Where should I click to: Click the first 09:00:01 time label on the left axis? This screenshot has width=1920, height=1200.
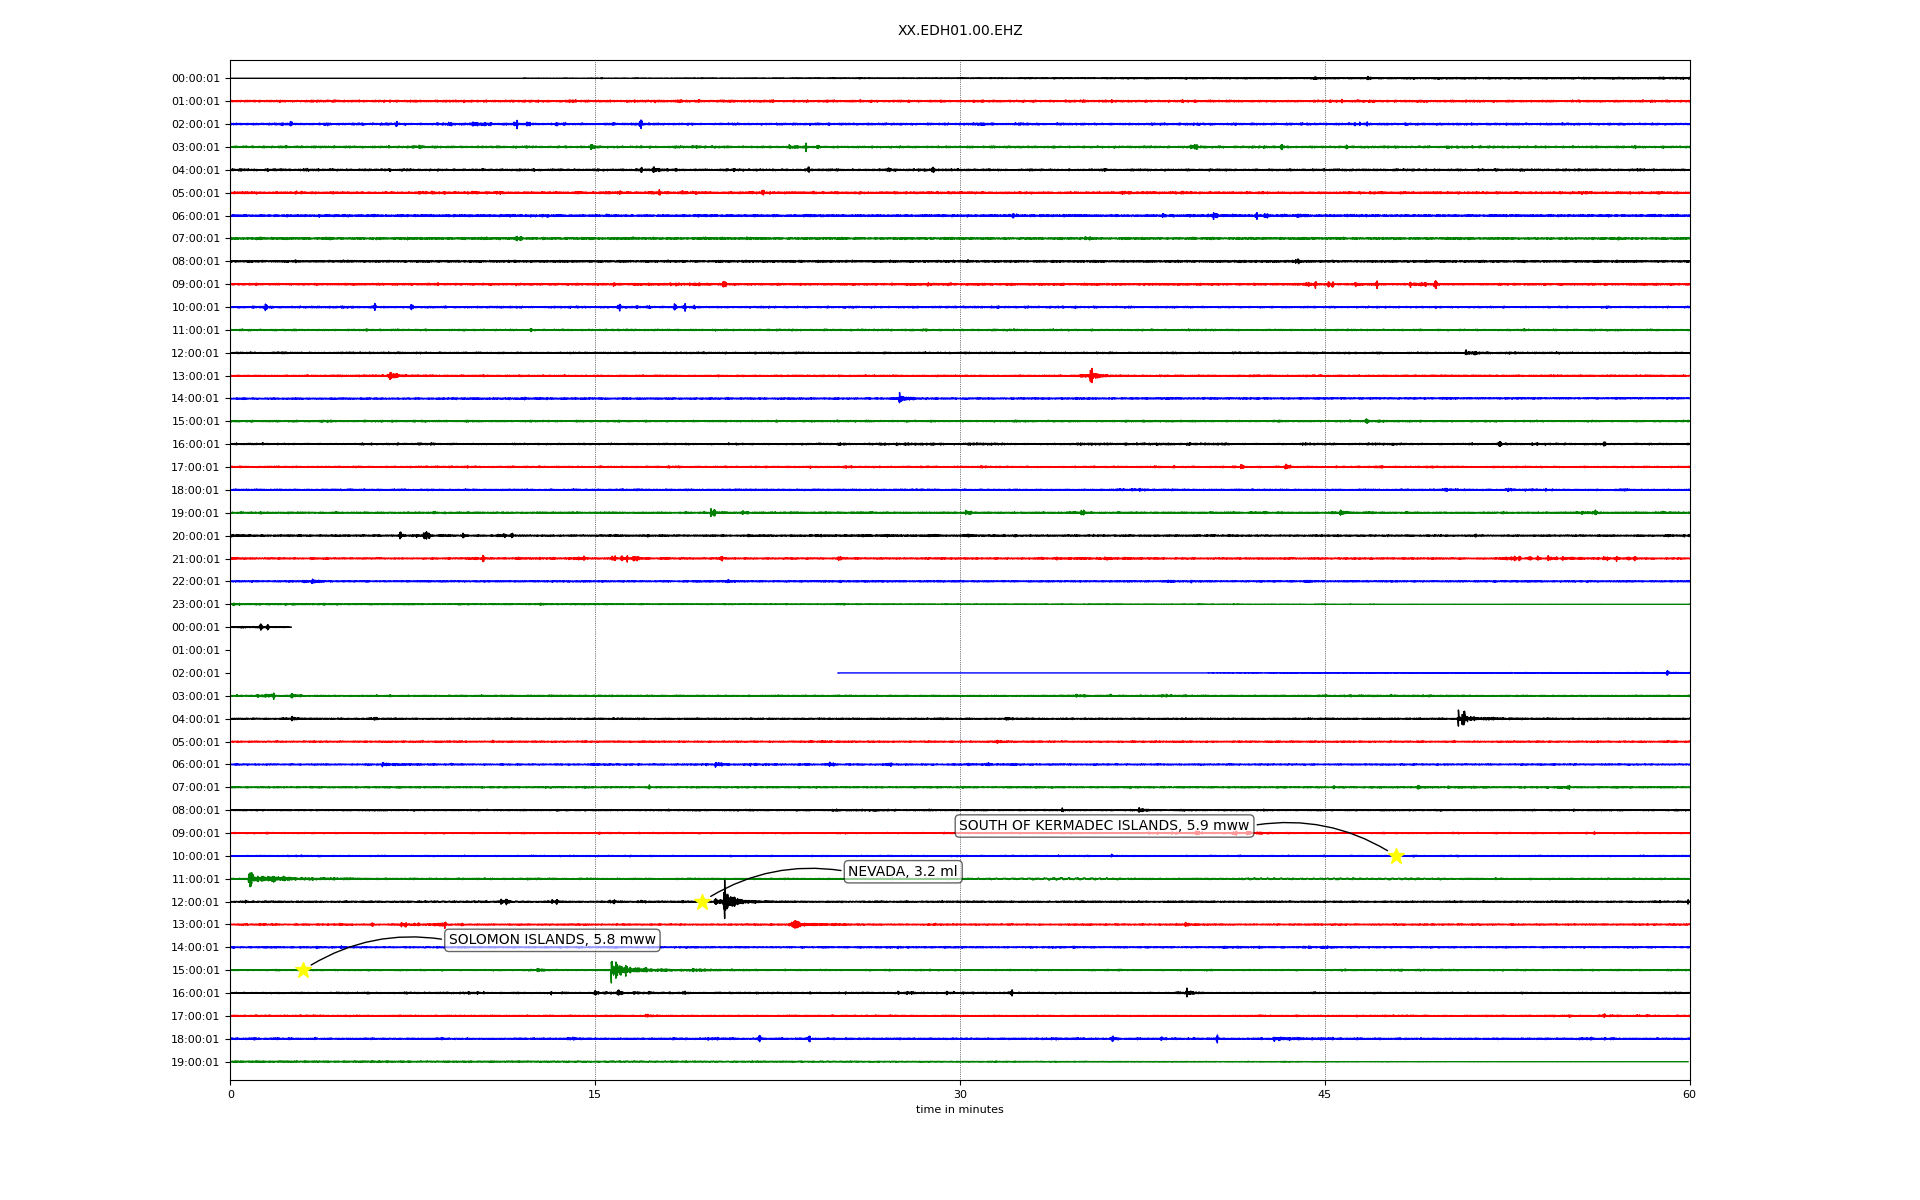point(195,285)
